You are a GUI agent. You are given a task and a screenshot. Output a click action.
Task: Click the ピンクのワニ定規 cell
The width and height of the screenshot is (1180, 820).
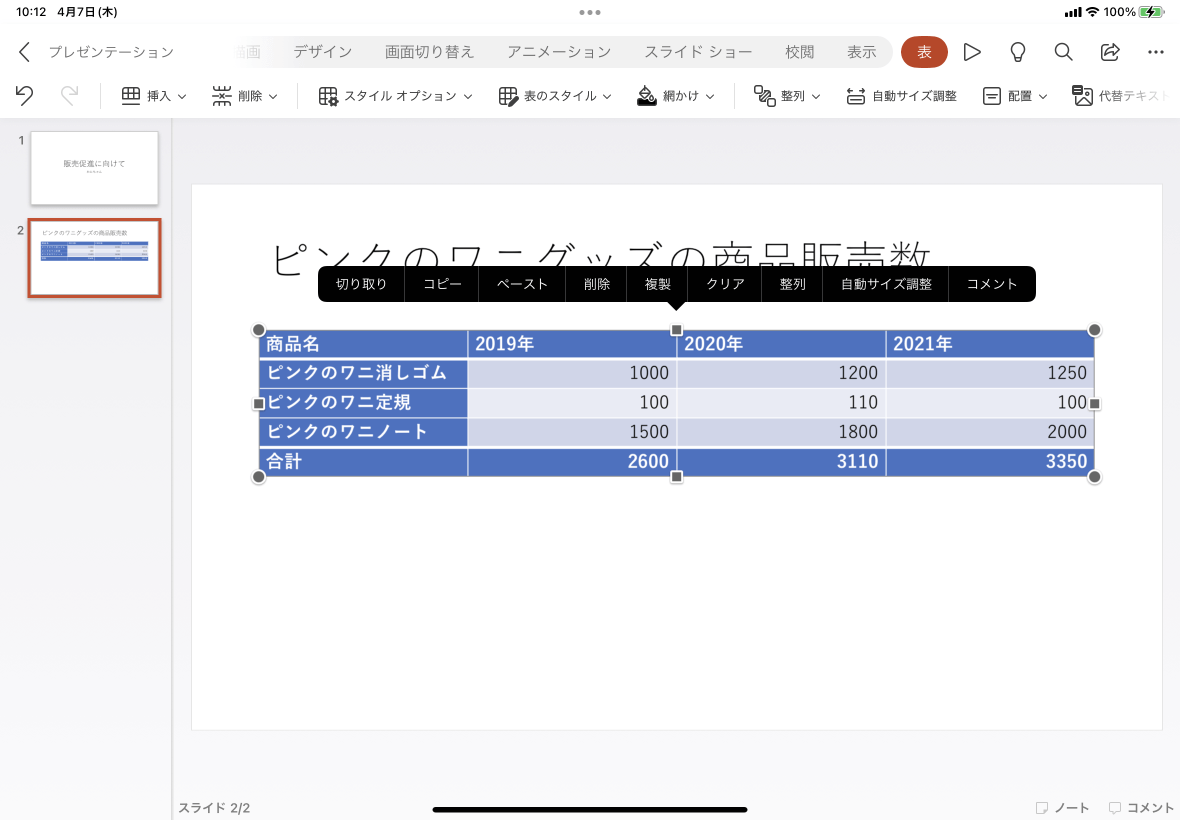363,402
